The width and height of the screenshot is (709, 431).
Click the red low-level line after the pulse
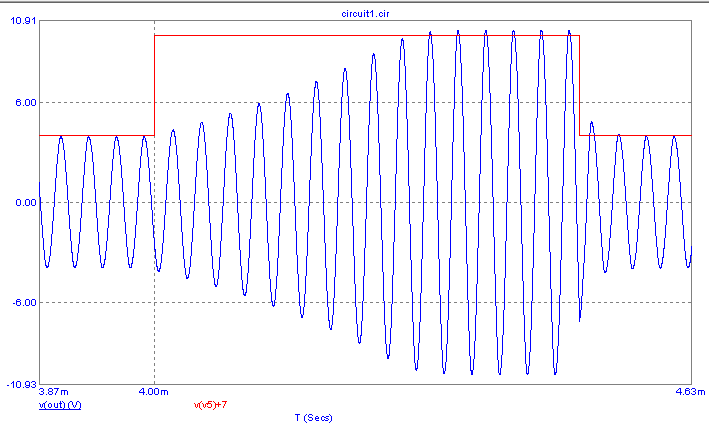pos(640,135)
